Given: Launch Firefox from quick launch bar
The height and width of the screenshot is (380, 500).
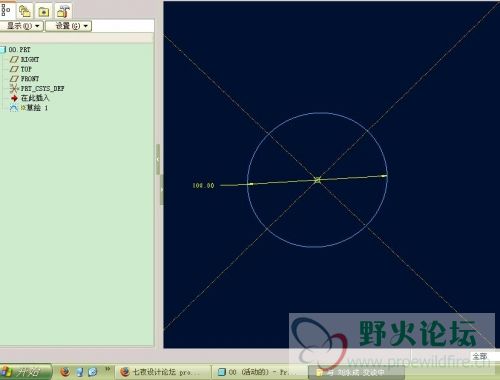Looking at the screenshot, I should pyautogui.click(x=65, y=371).
